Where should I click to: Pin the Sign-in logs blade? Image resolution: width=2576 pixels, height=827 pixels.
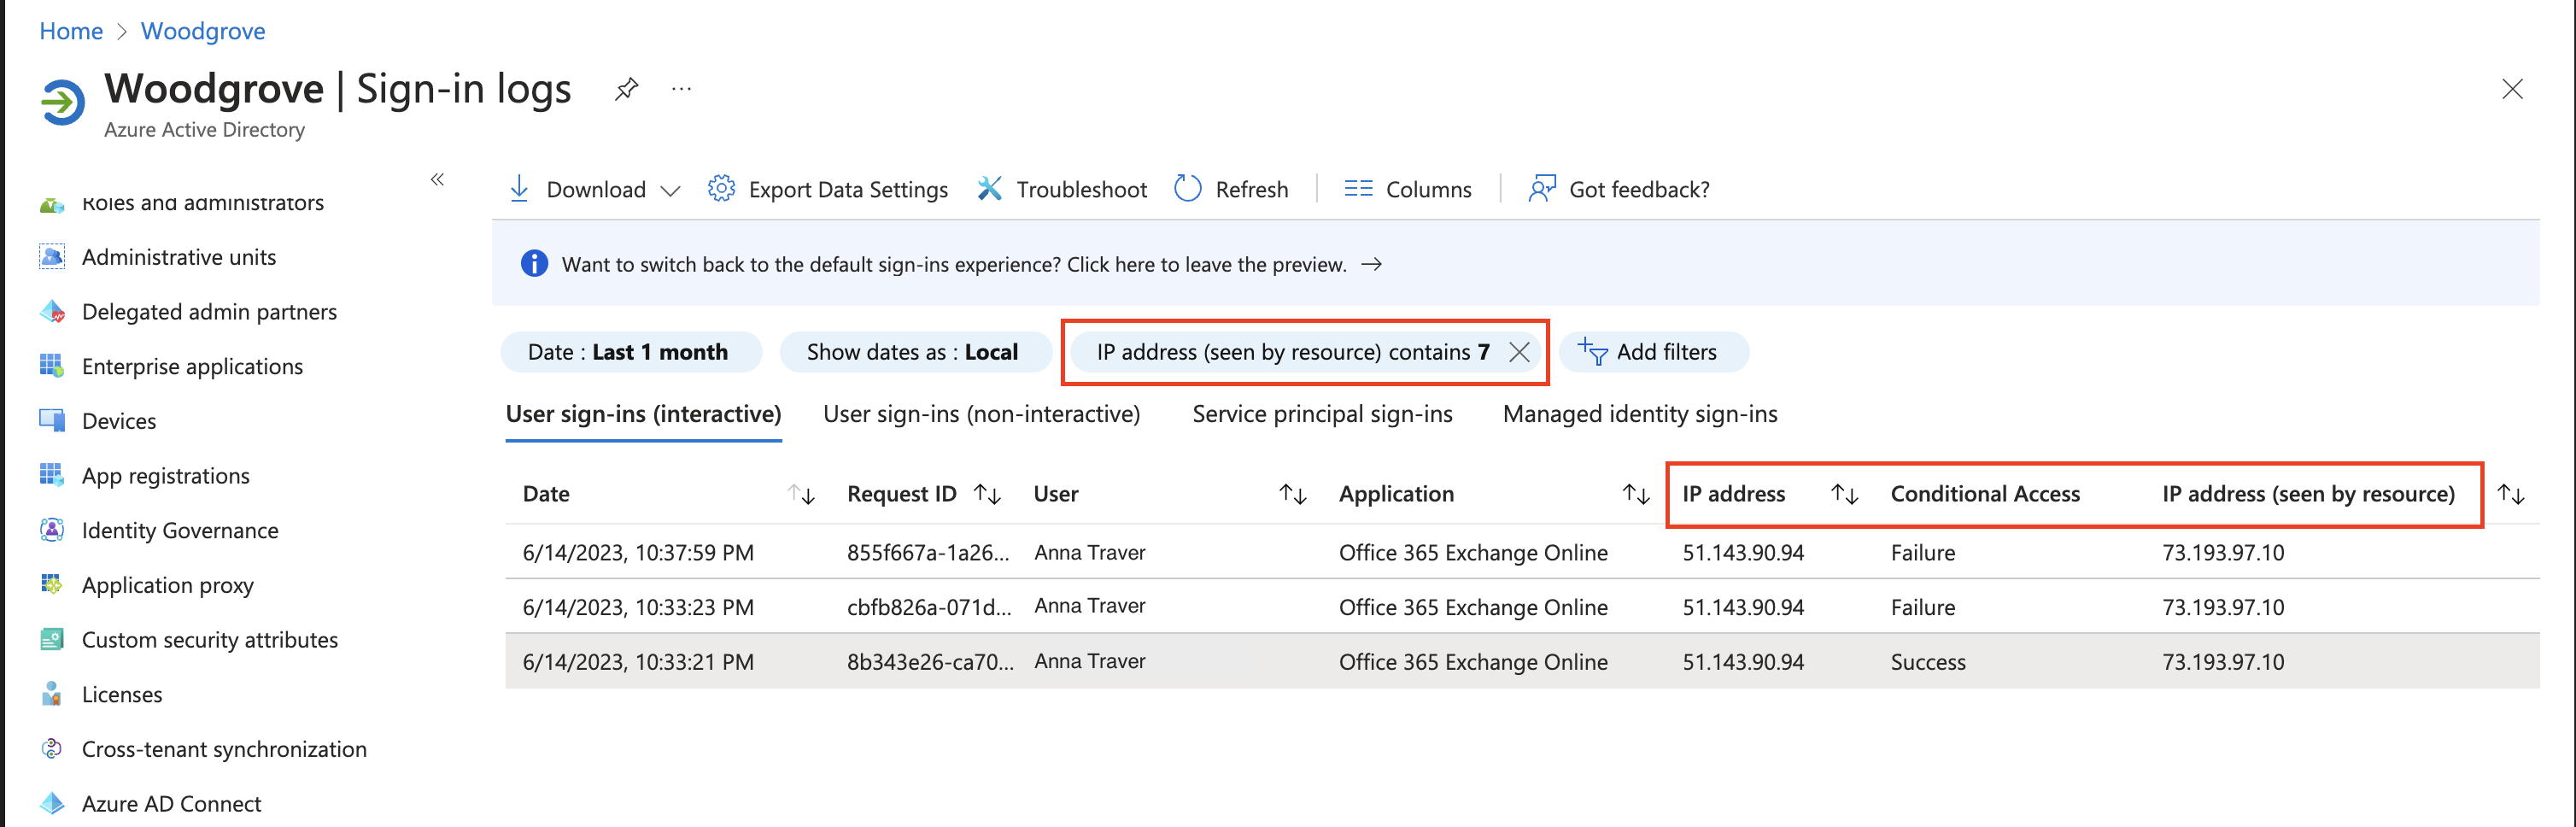(x=626, y=89)
